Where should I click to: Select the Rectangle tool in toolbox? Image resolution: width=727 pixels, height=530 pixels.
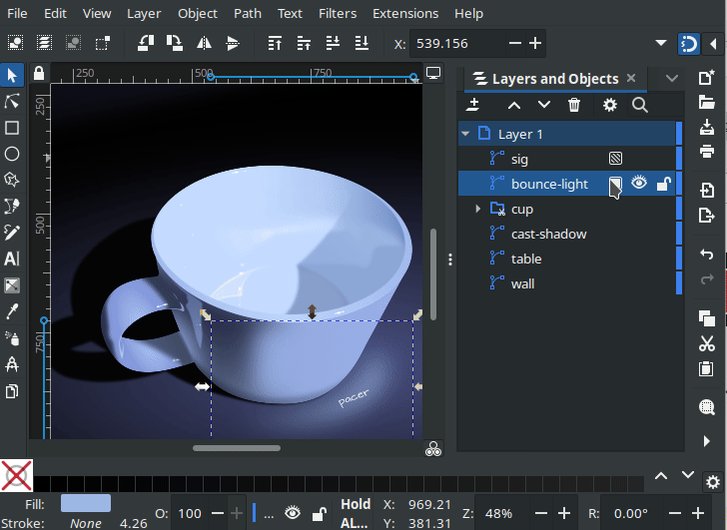tap(12, 128)
